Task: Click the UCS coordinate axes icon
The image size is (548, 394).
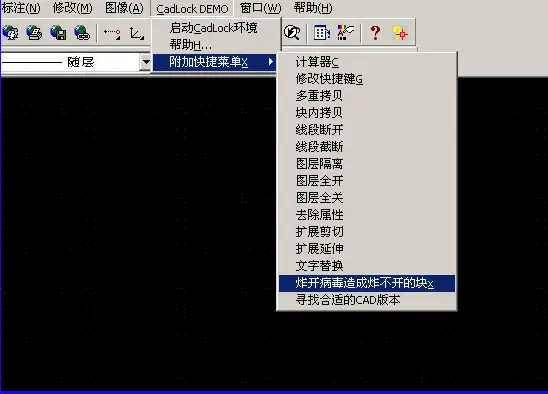Action: point(137,33)
